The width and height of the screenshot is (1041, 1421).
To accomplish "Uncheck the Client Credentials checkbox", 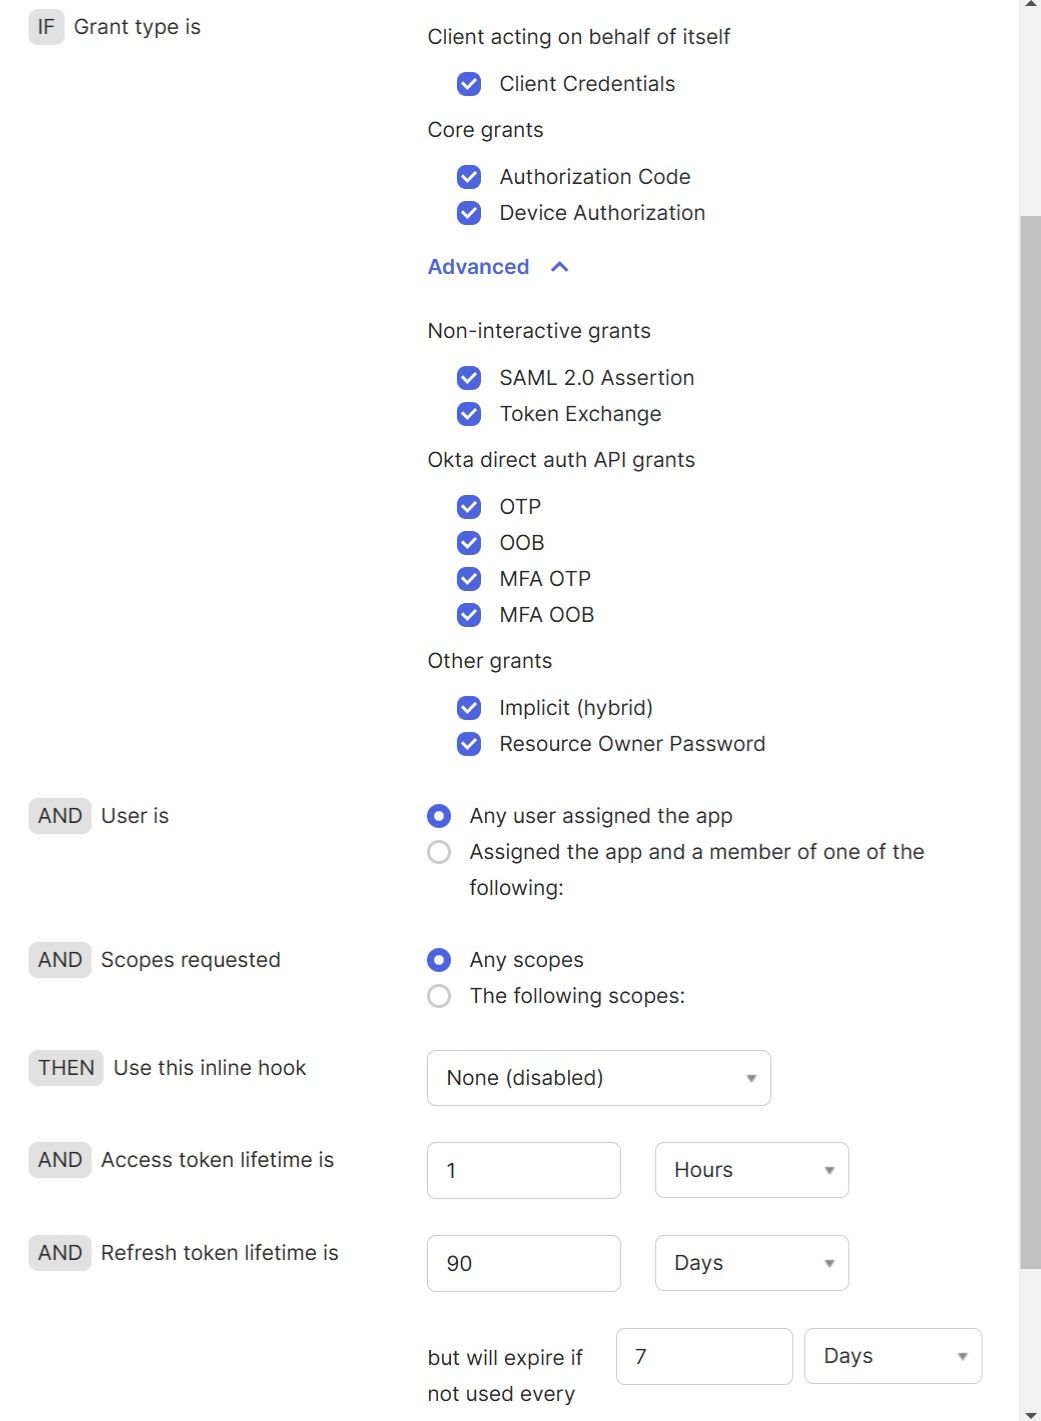I will coord(469,84).
